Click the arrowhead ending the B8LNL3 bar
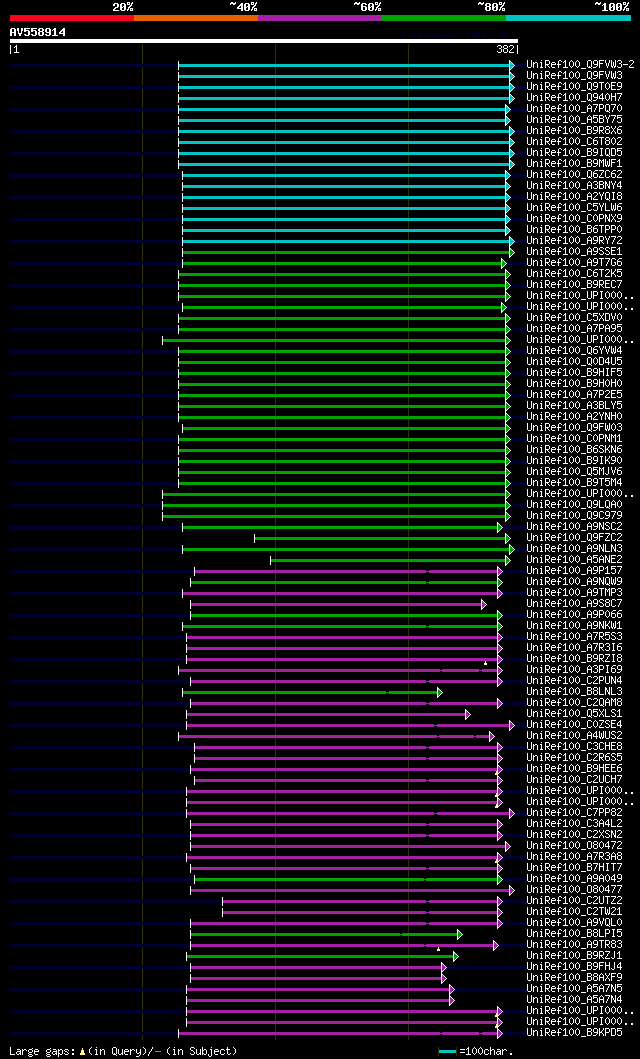 point(439,692)
